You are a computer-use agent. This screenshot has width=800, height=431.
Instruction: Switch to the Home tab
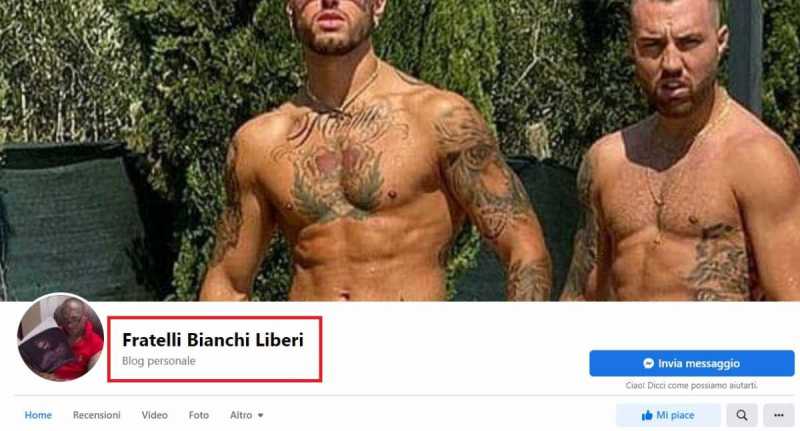click(x=38, y=415)
